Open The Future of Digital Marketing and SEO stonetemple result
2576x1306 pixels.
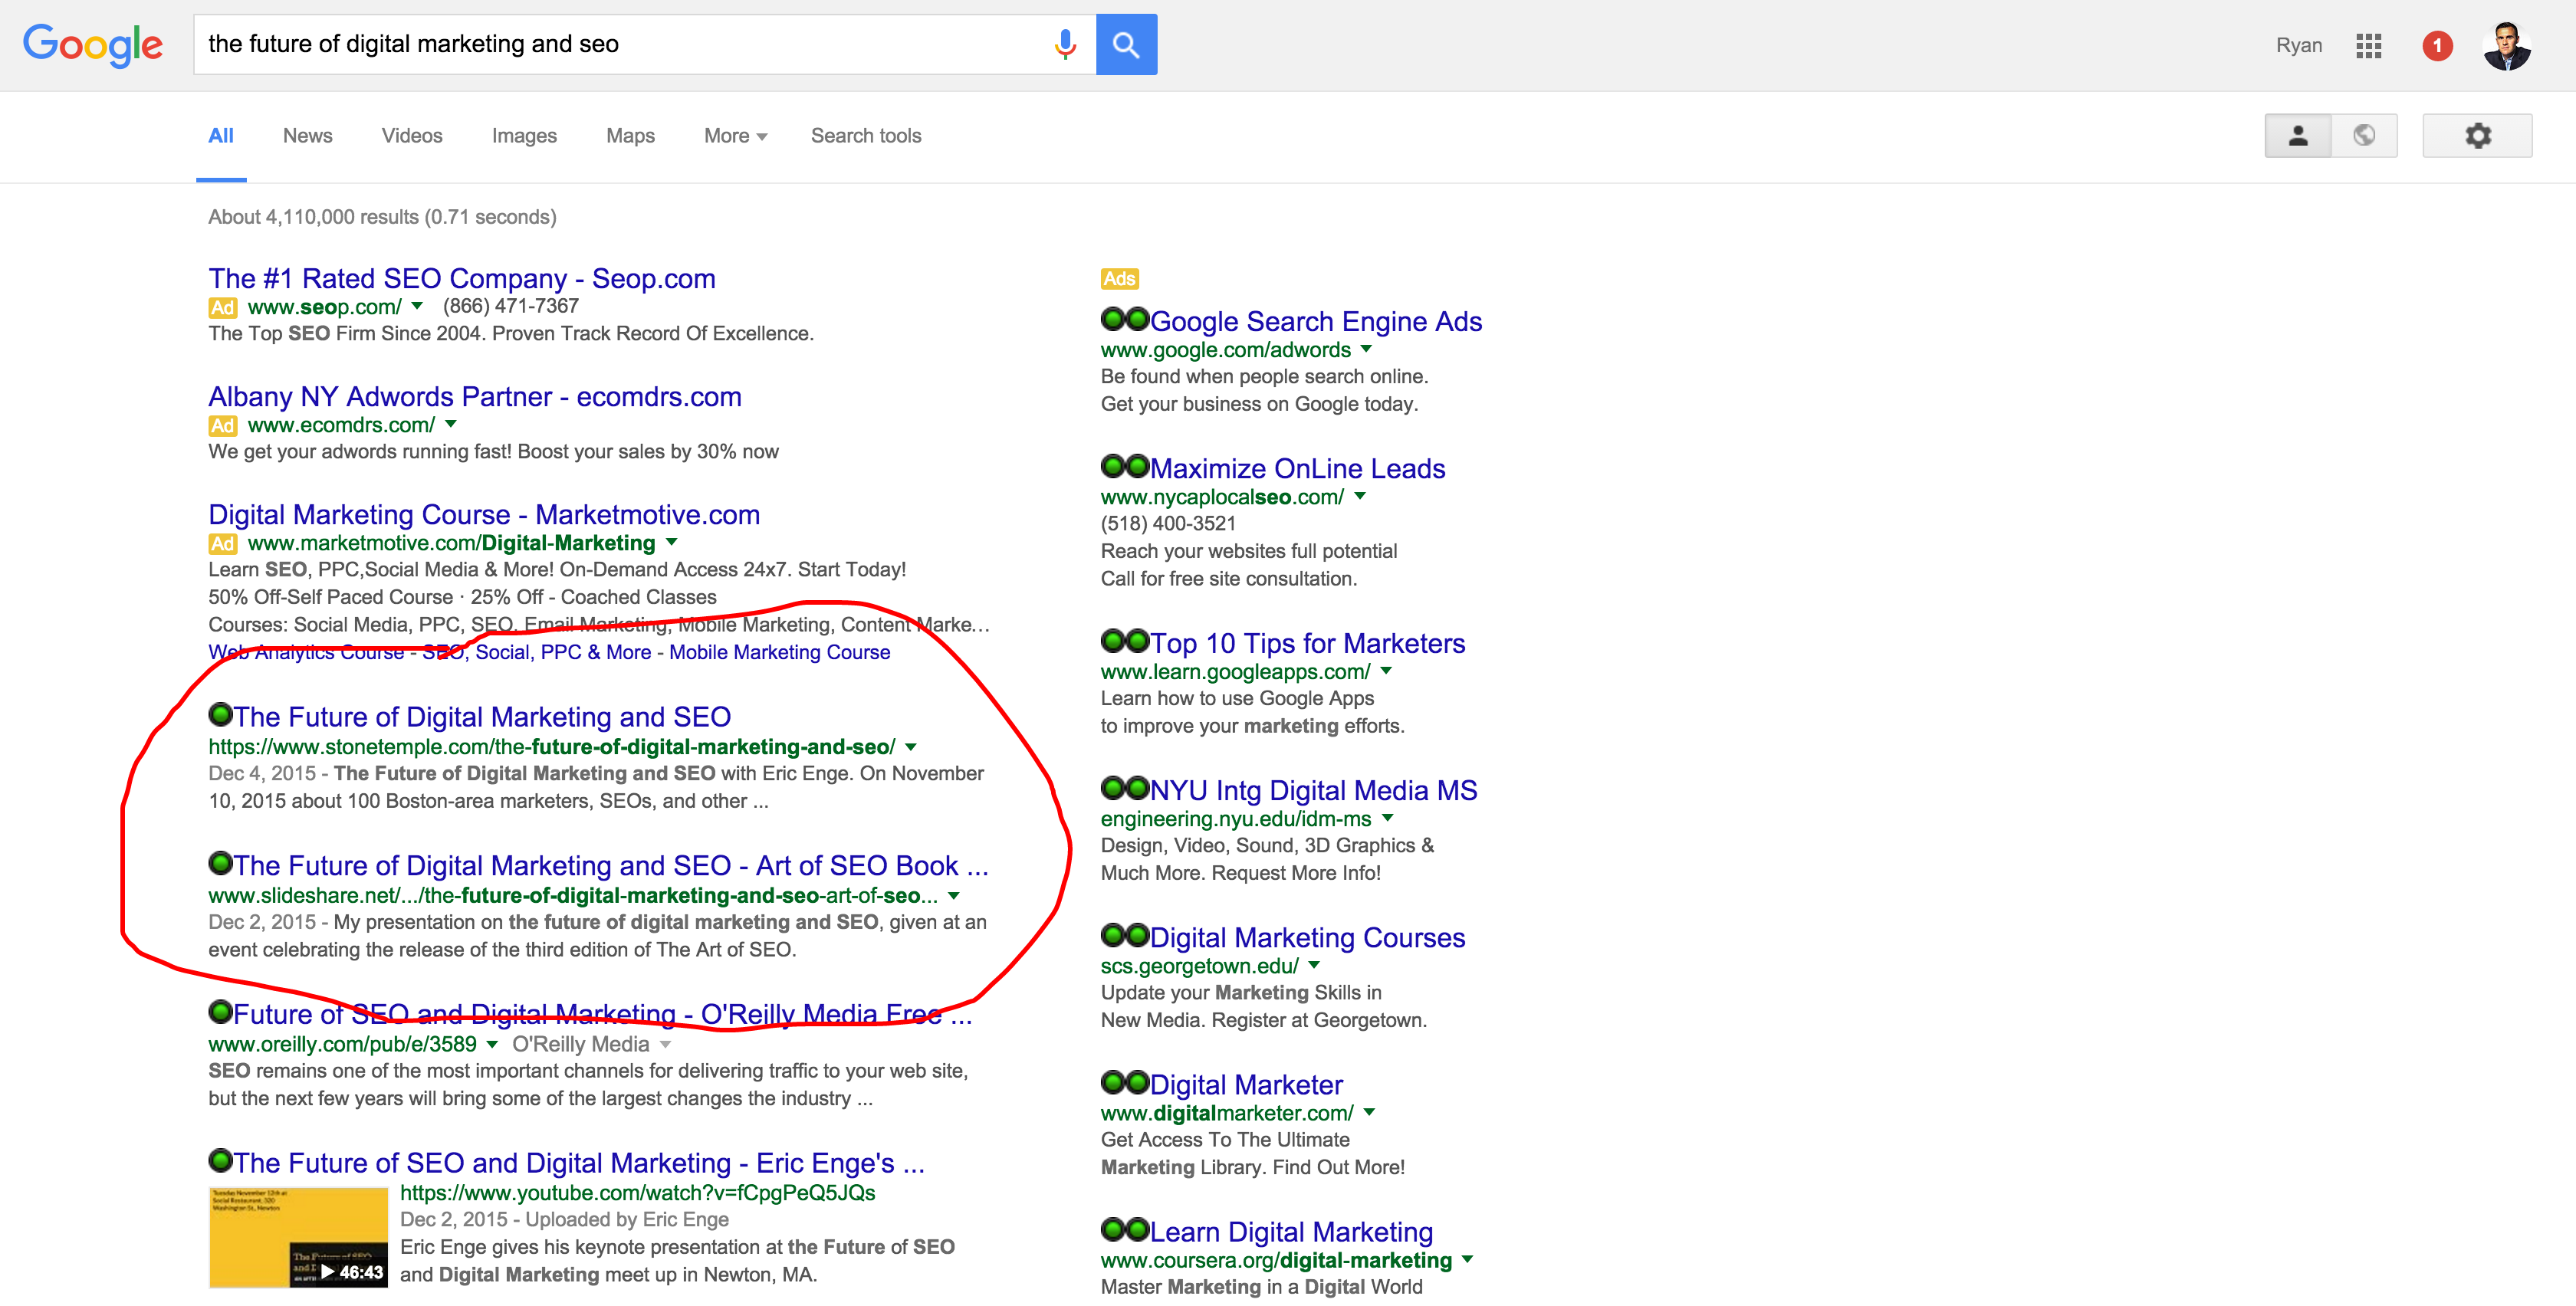(482, 716)
